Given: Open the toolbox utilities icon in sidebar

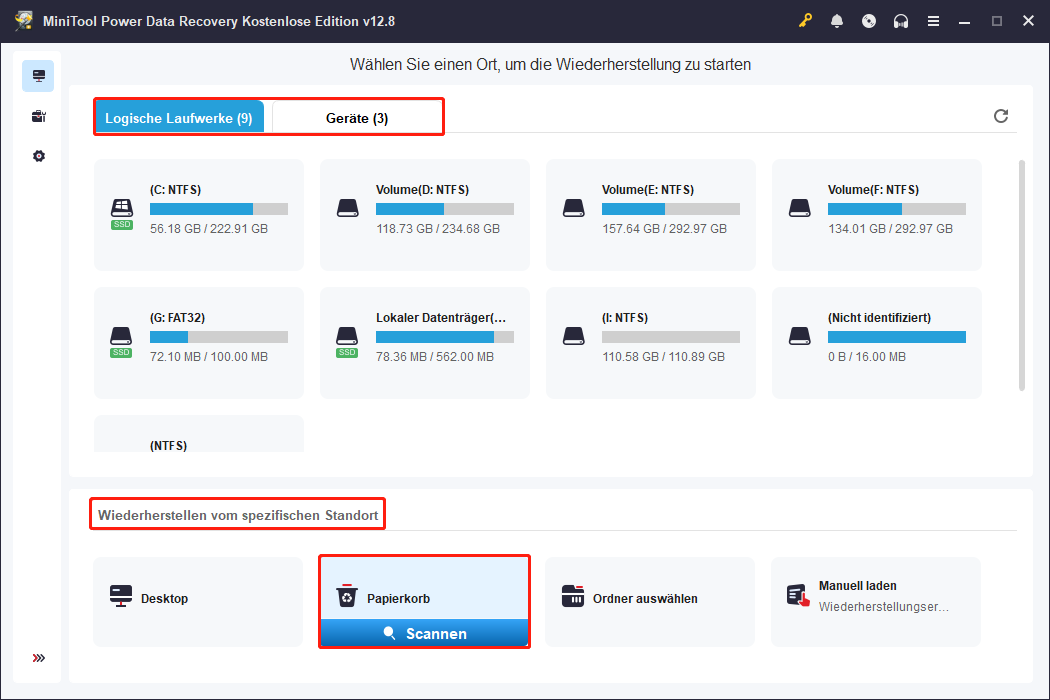Looking at the screenshot, I should [39, 117].
